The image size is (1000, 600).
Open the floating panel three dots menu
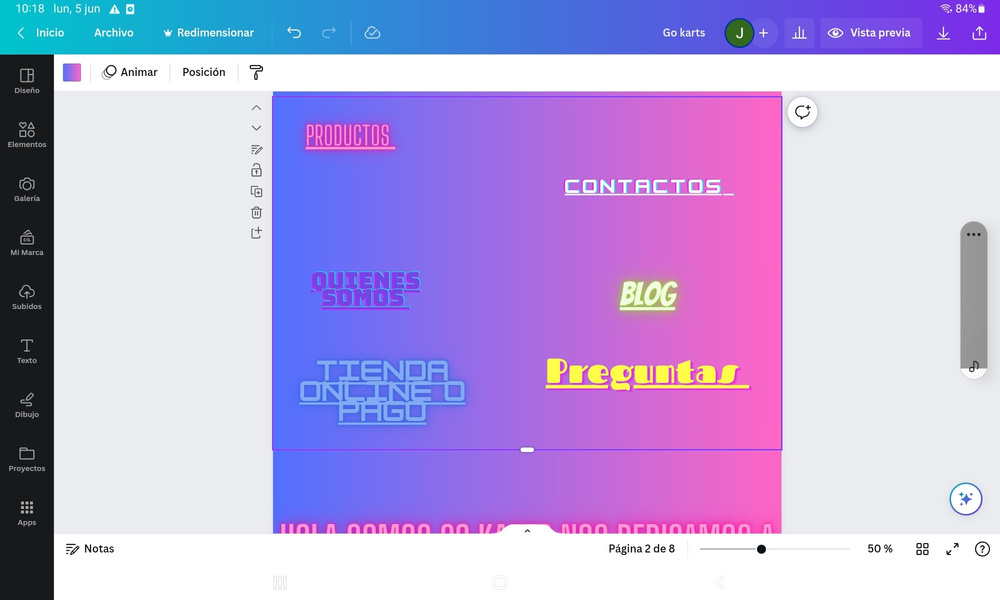(x=973, y=235)
